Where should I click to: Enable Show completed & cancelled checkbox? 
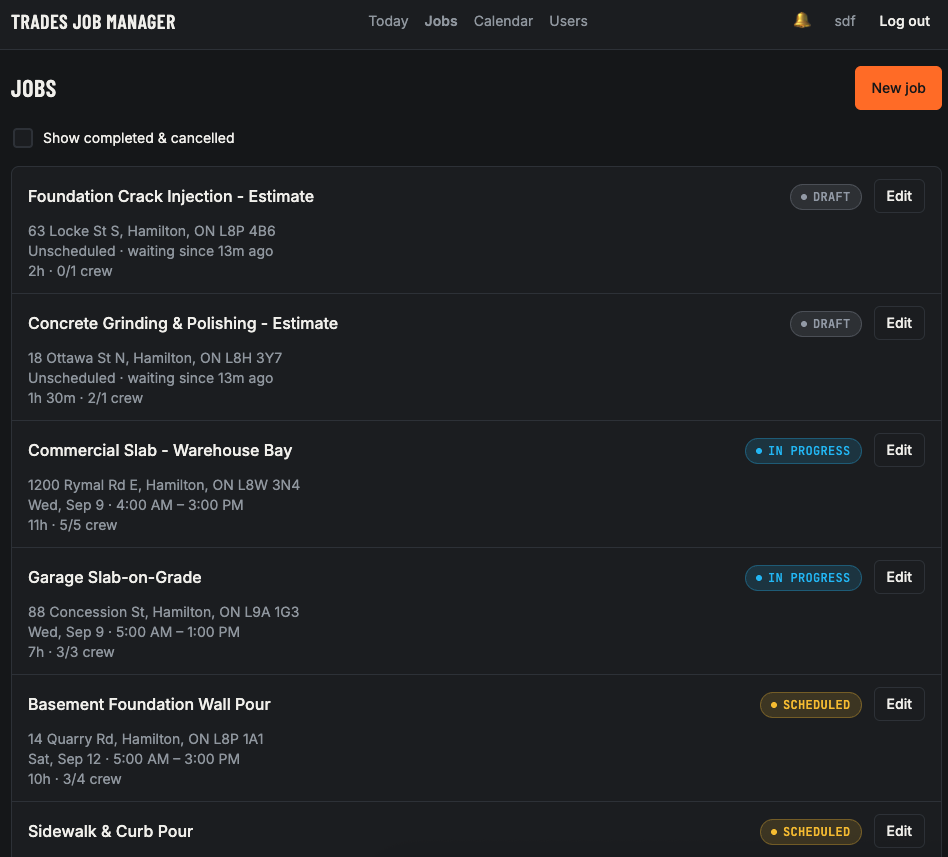tap(23, 138)
